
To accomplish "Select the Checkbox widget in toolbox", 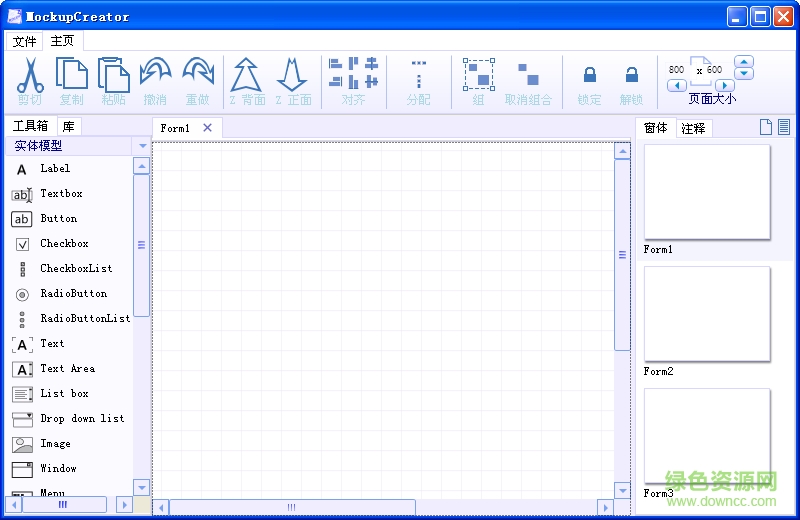I will point(64,244).
